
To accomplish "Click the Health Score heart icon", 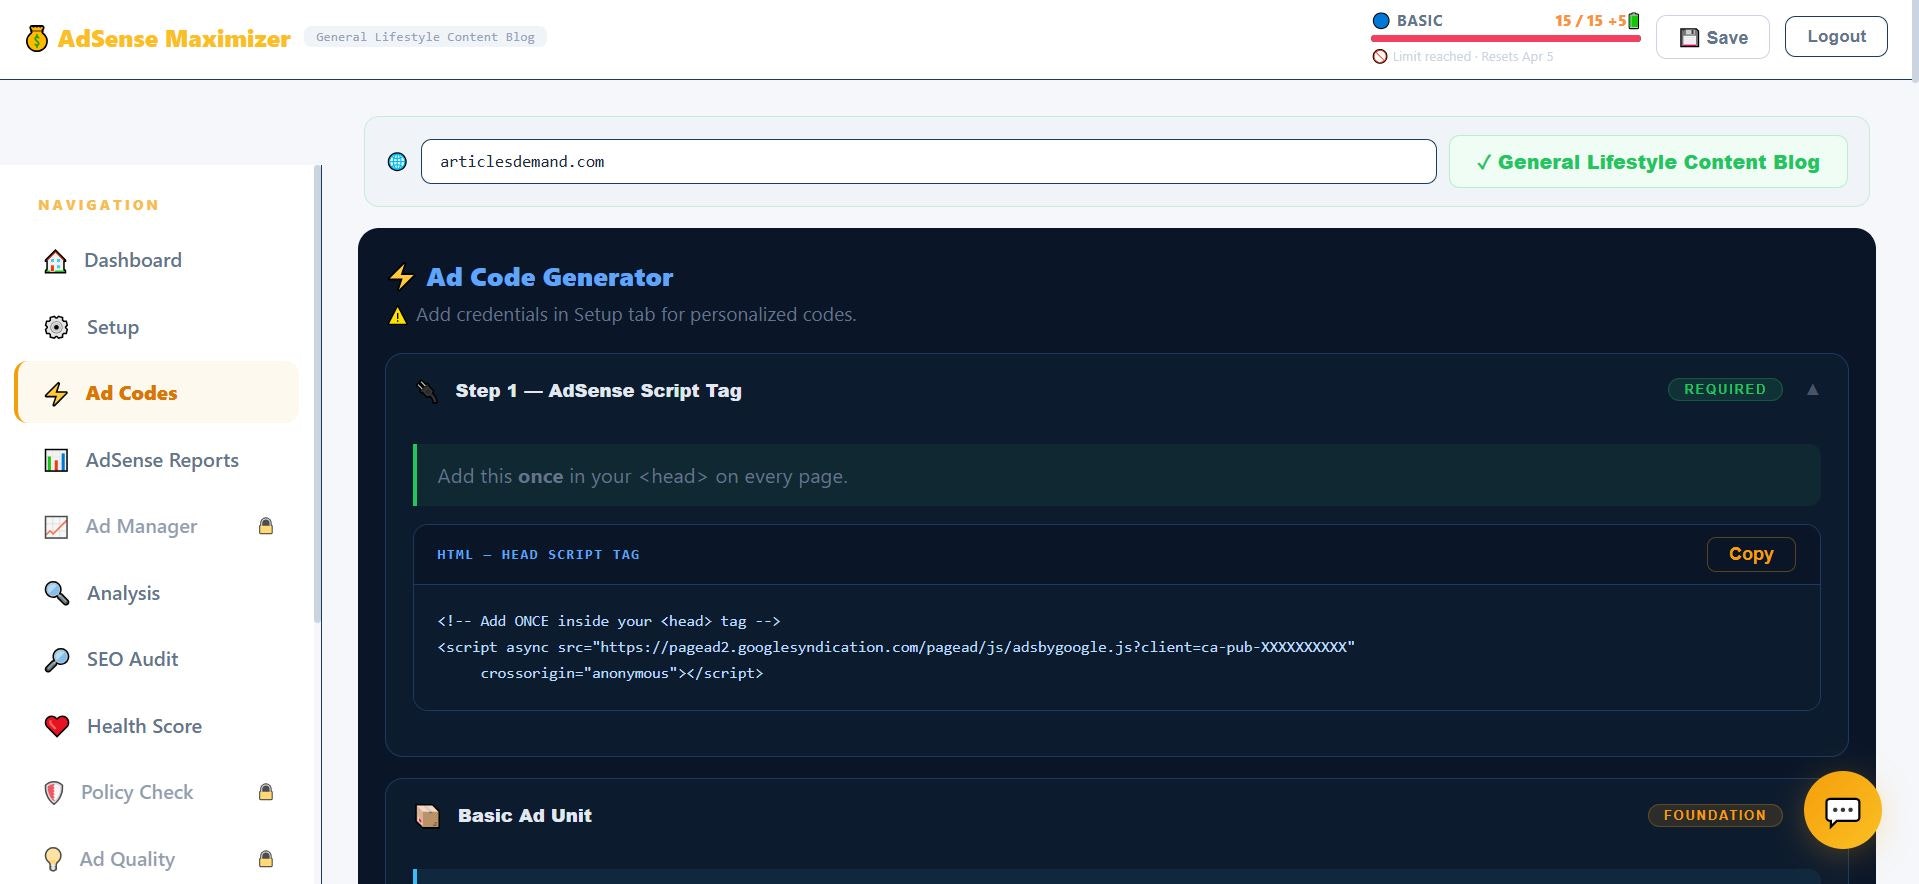I will tap(57, 726).
